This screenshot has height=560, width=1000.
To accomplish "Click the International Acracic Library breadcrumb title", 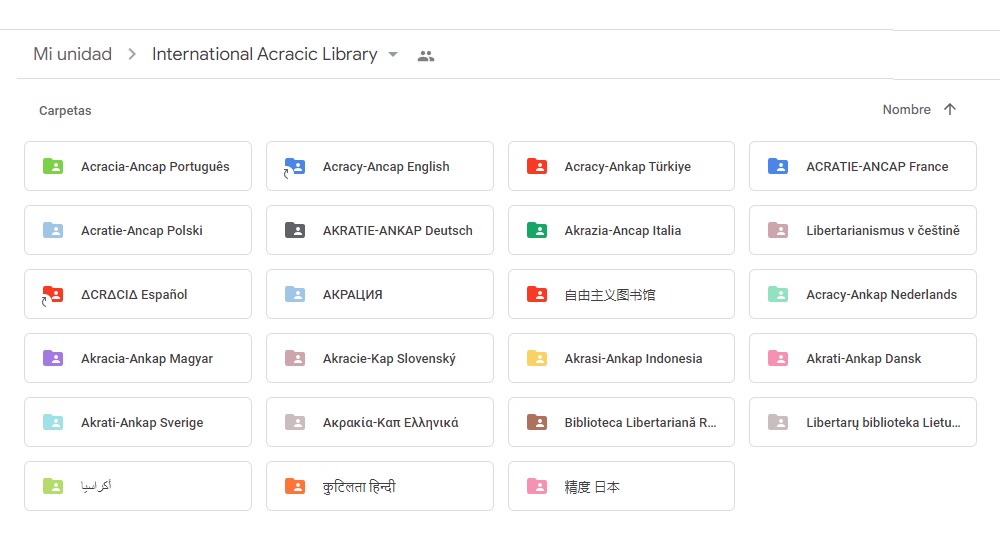I will click(x=265, y=54).
